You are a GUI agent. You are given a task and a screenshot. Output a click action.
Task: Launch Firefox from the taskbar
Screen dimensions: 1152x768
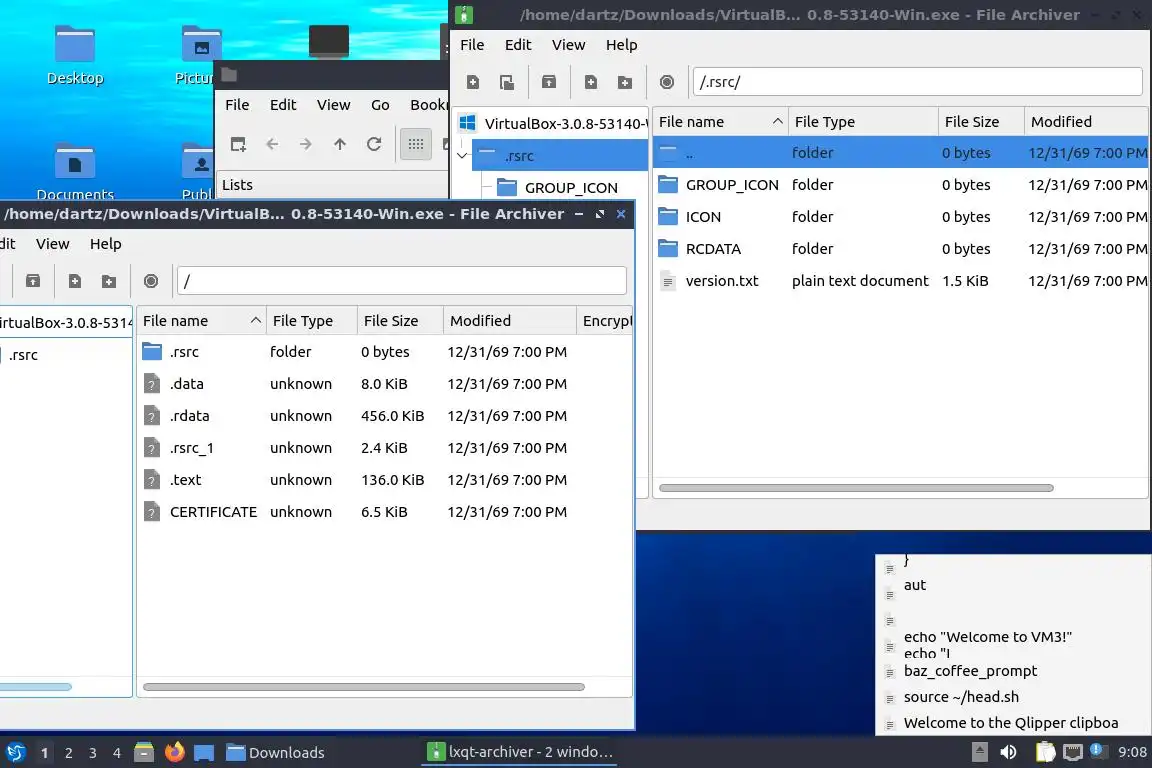coord(175,752)
